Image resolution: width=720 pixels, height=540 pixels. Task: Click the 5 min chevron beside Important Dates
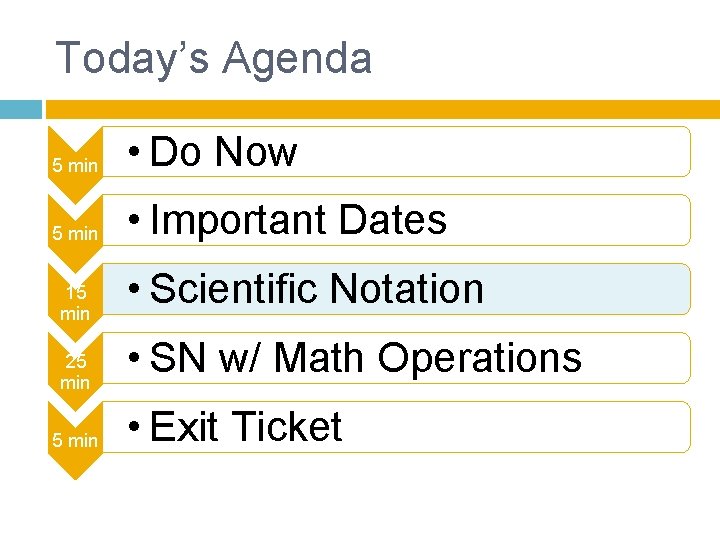(x=75, y=232)
